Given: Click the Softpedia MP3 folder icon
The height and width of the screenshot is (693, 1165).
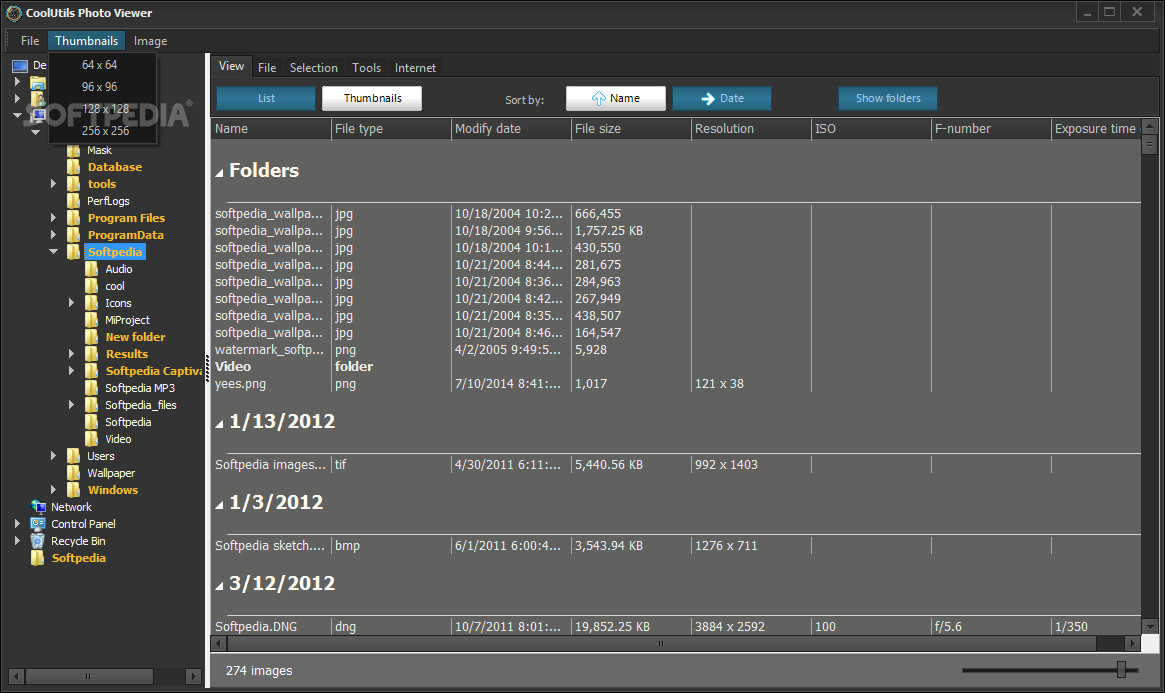Looking at the screenshot, I should 91,388.
